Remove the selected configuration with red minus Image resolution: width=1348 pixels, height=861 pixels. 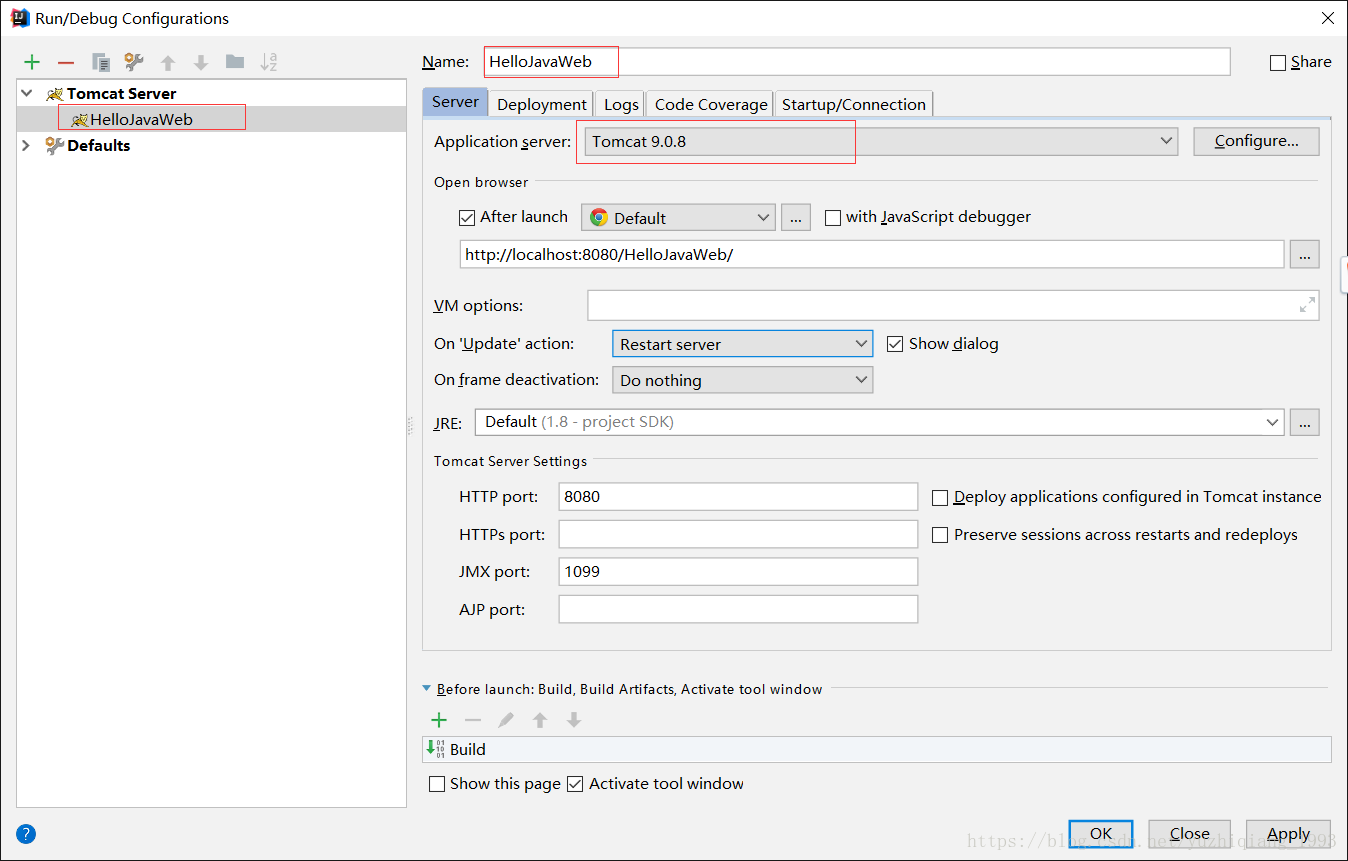tap(66, 62)
